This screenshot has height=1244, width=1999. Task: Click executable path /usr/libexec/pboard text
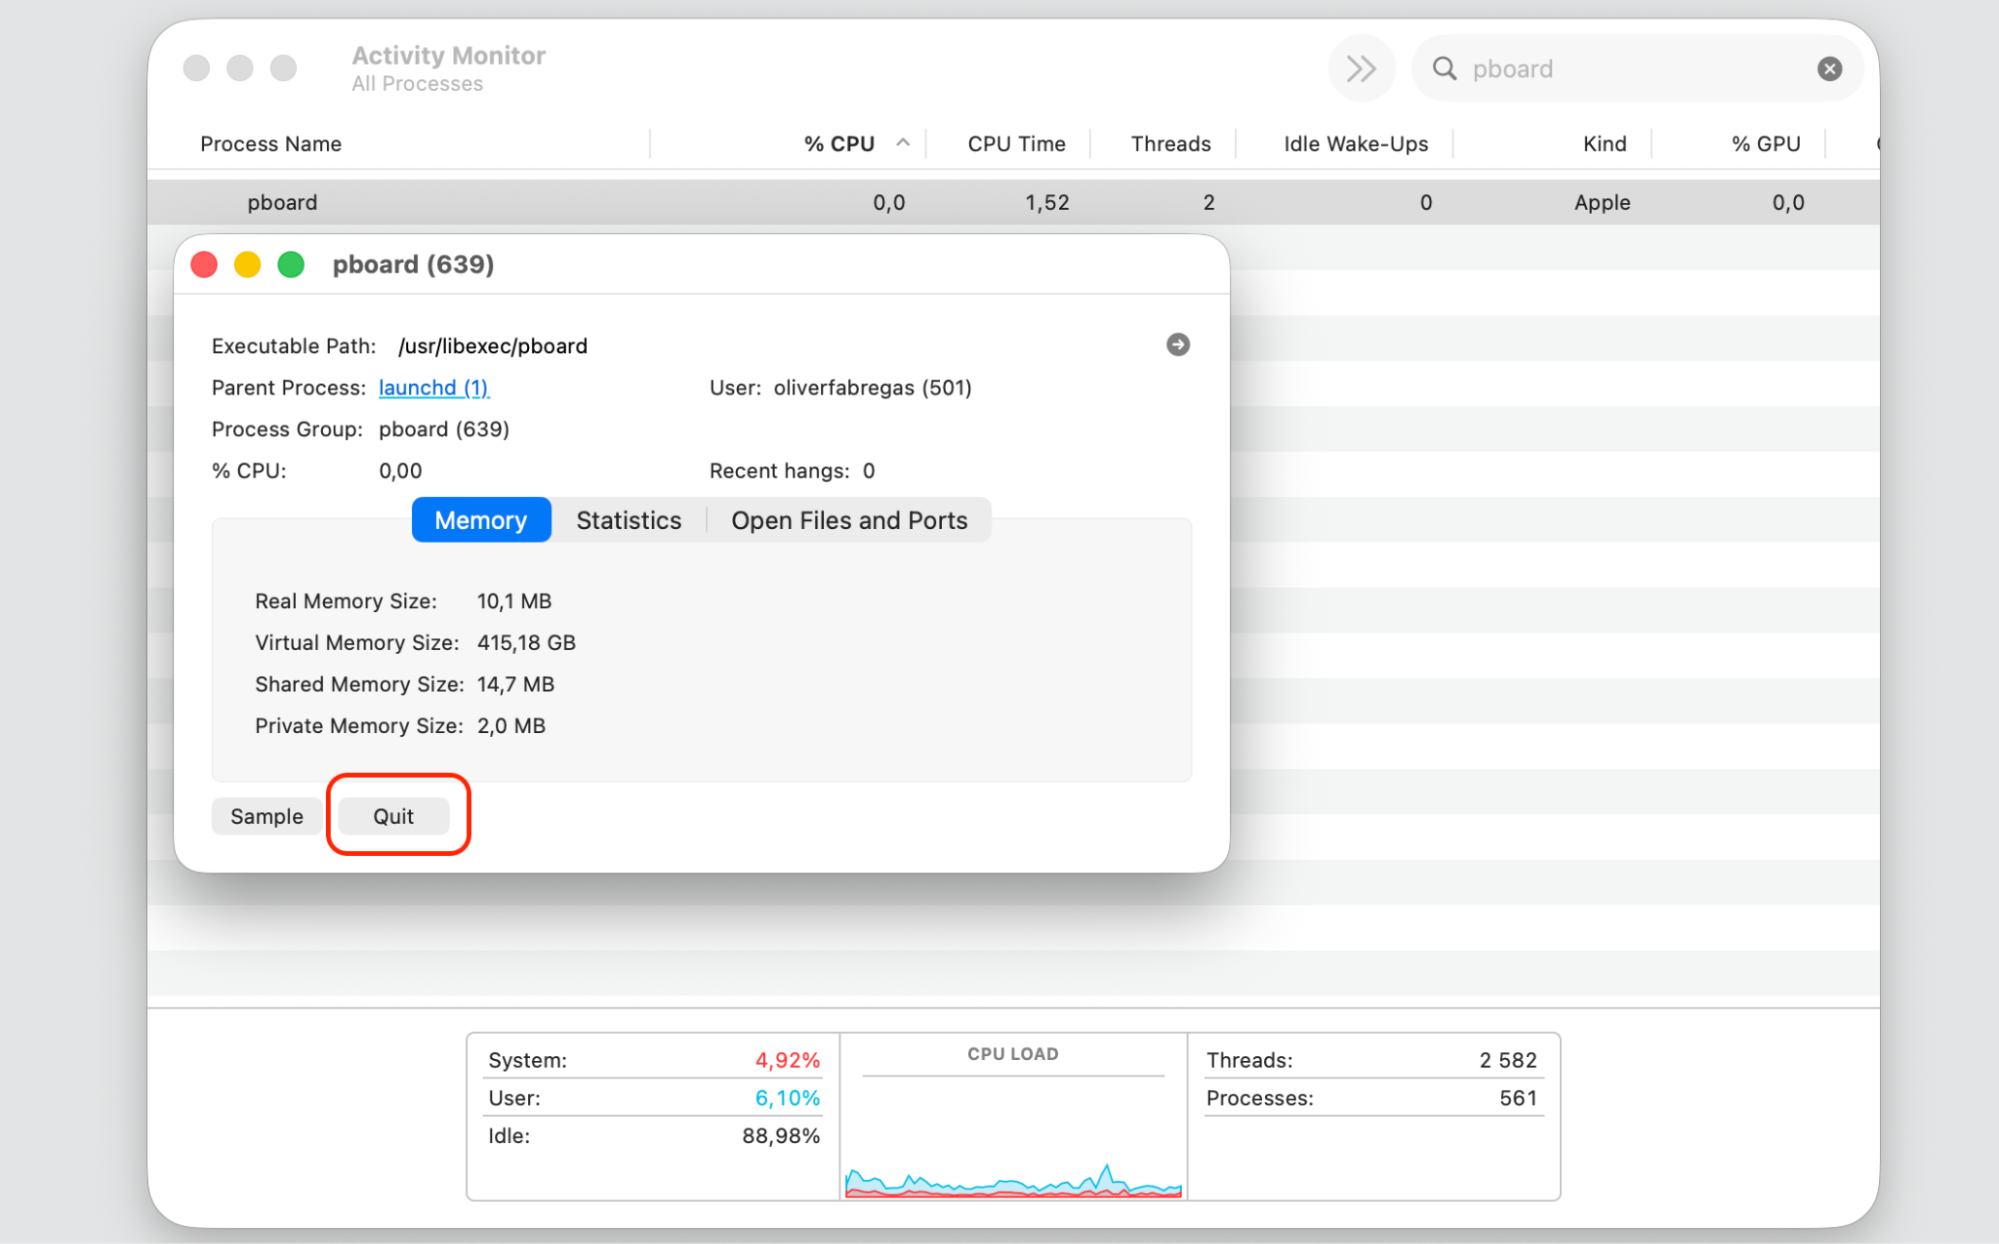493,346
